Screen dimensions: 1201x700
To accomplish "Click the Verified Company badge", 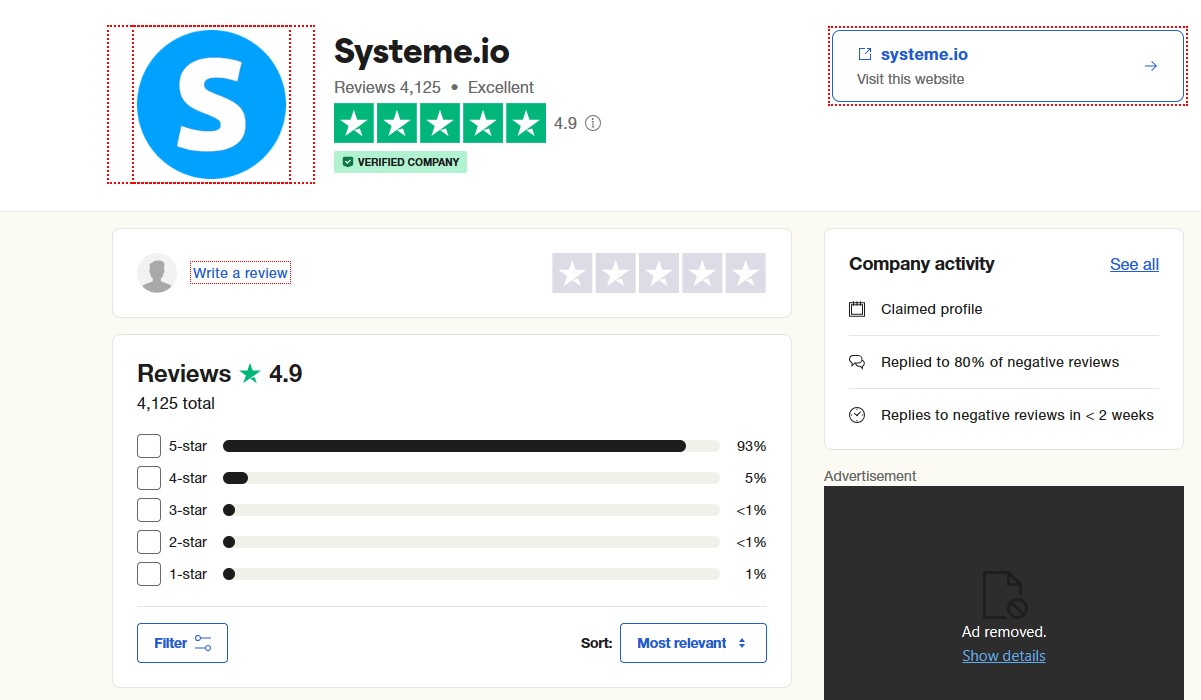I will click(400, 162).
